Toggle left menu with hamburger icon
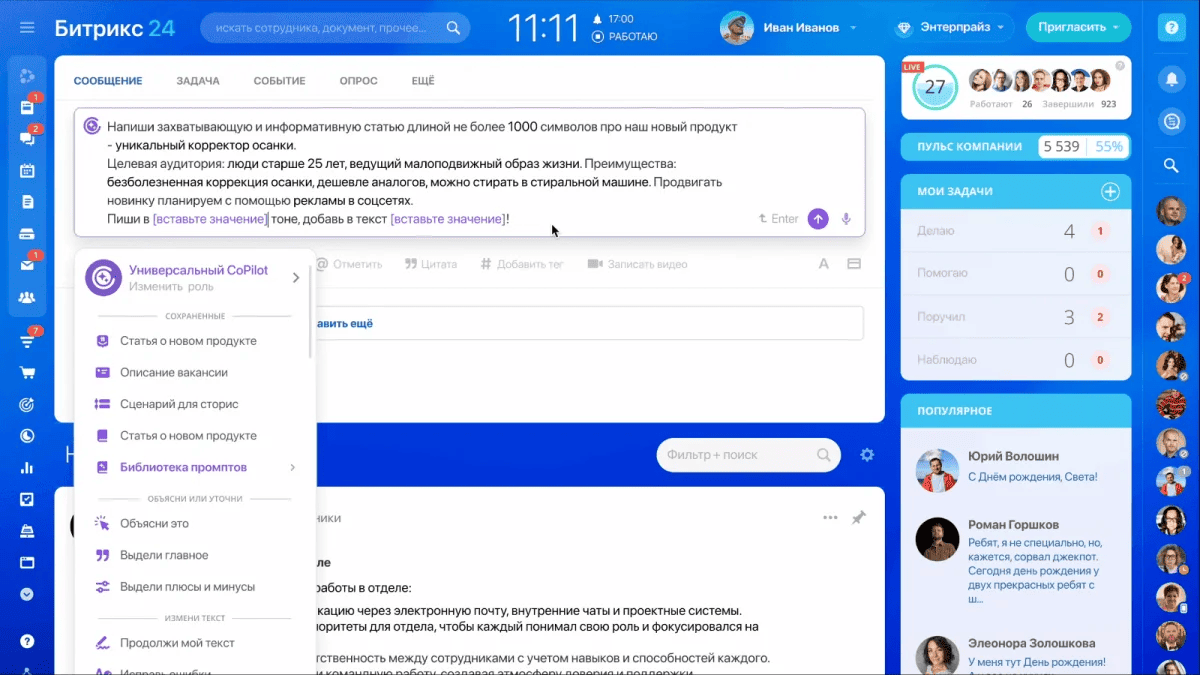This screenshot has height=675, width=1200. [27, 28]
